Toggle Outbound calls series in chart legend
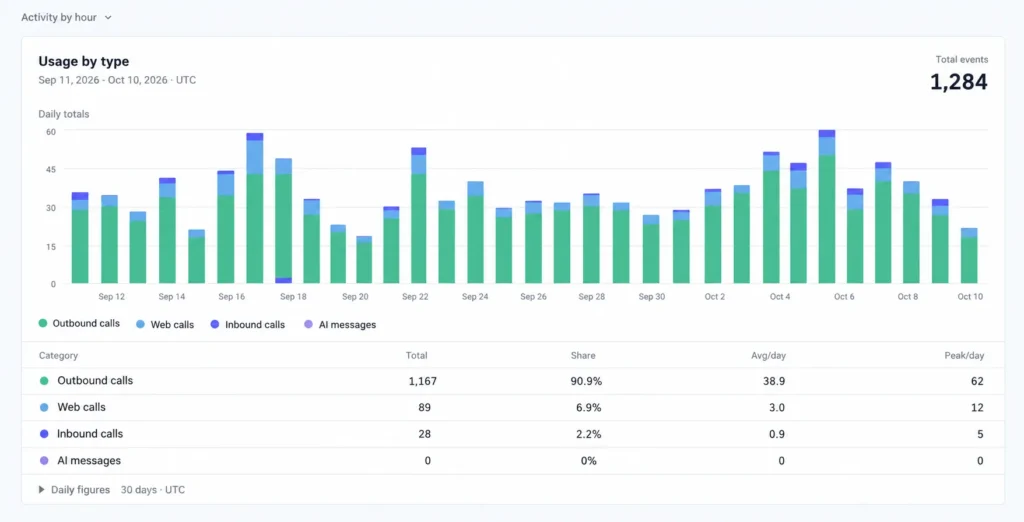Image resolution: width=1024 pixels, height=522 pixels. (x=79, y=323)
